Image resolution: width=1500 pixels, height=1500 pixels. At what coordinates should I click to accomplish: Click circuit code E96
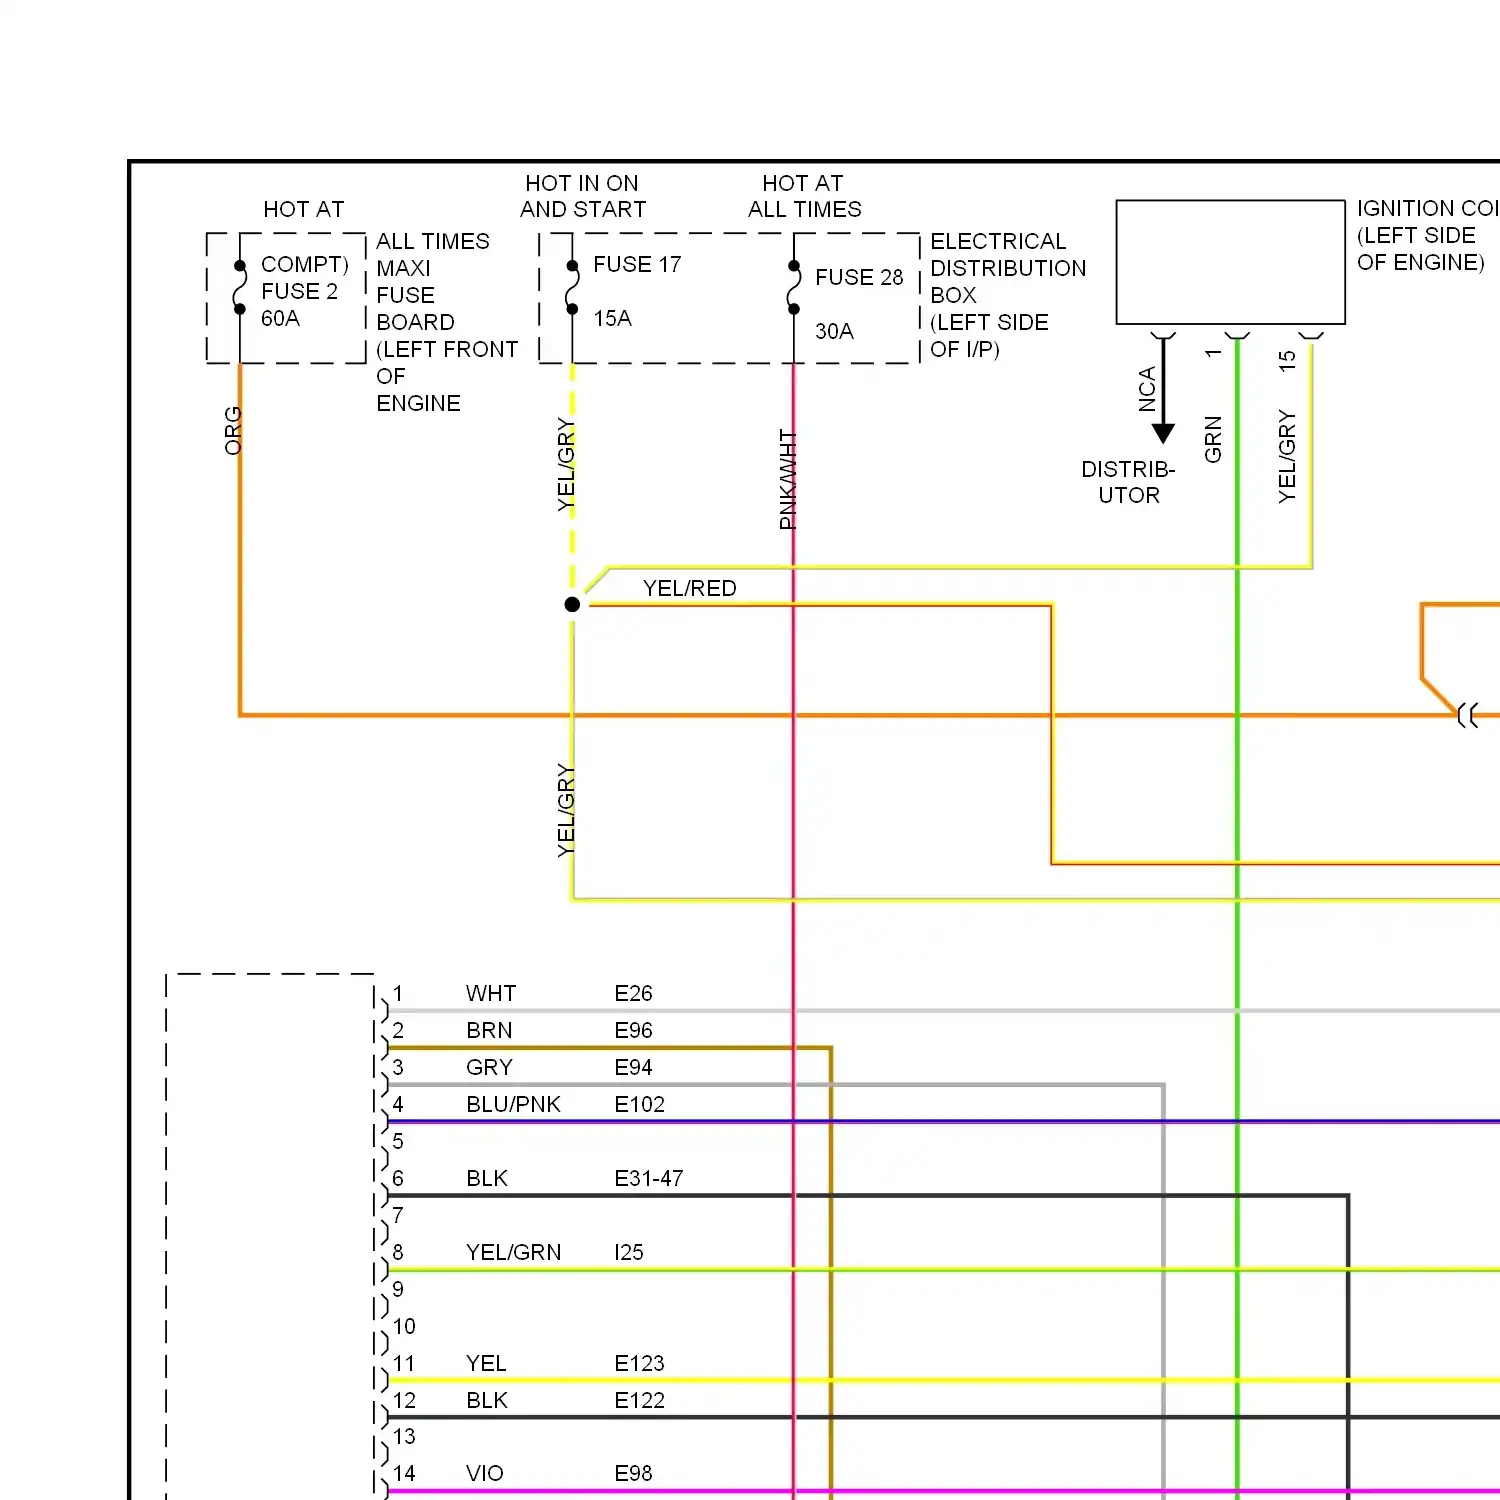point(633,1030)
